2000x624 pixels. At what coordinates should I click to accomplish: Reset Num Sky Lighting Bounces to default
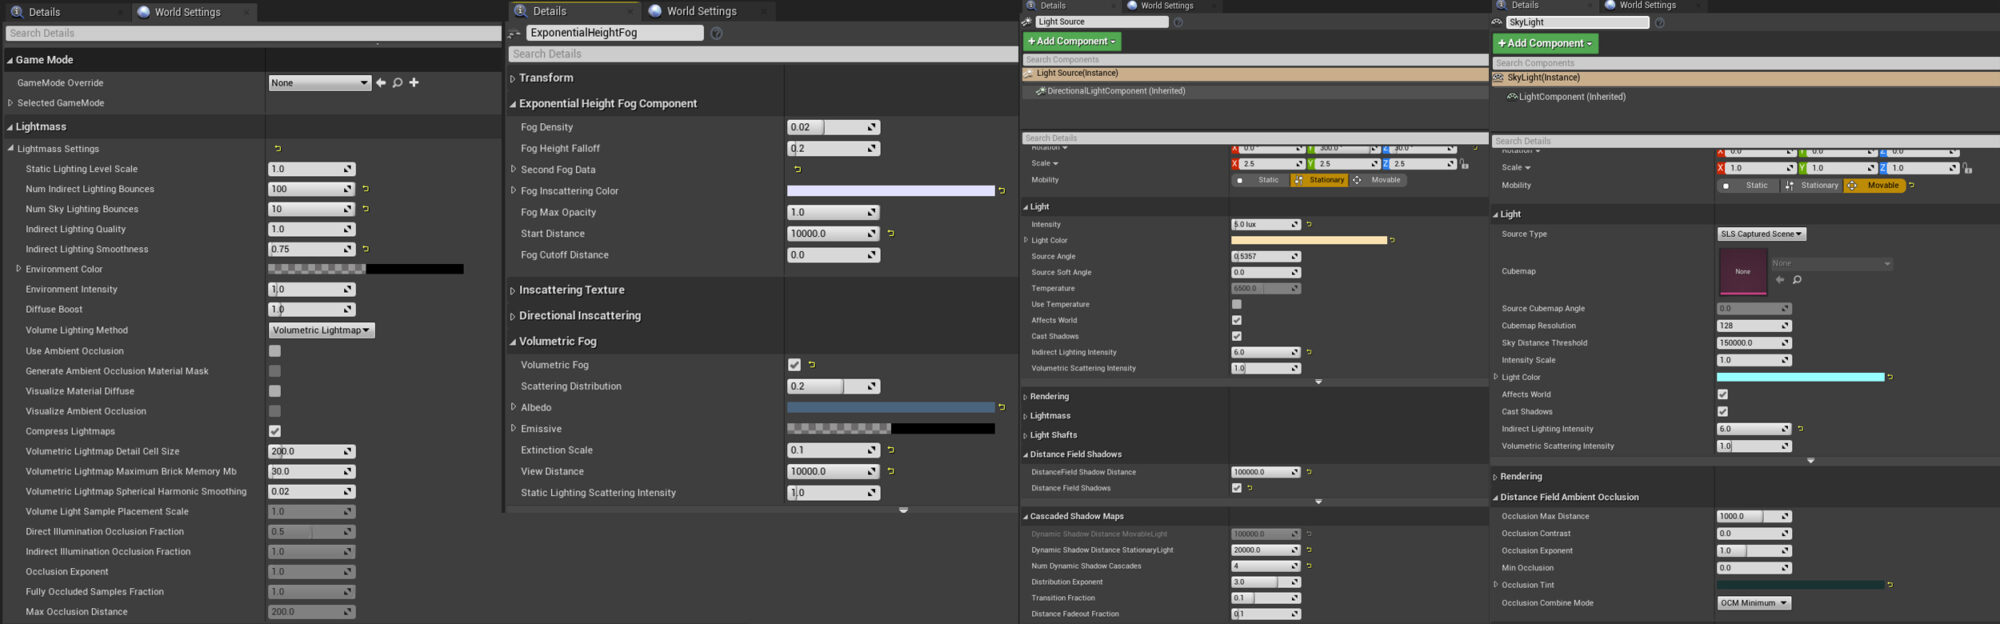coord(365,209)
